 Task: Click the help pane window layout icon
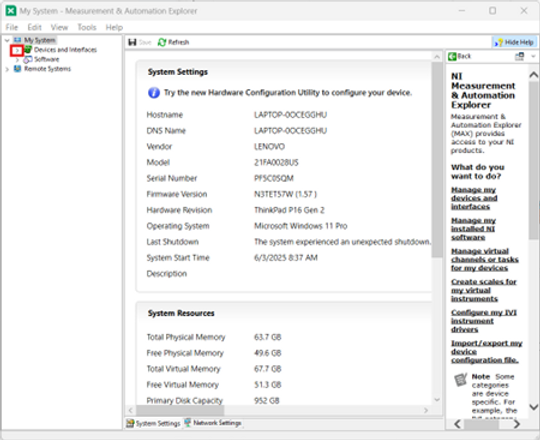pyautogui.click(x=519, y=56)
